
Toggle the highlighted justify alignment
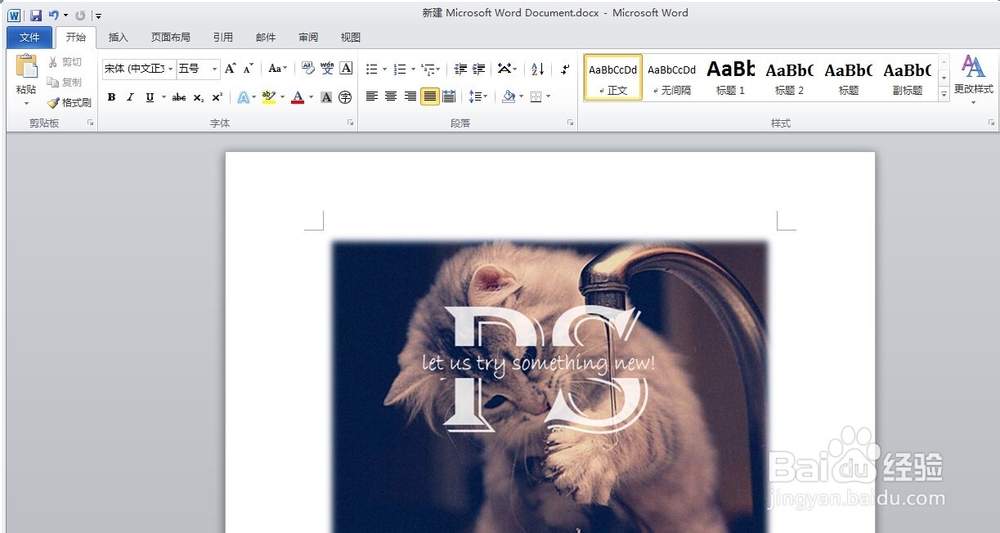pos(430,97)
